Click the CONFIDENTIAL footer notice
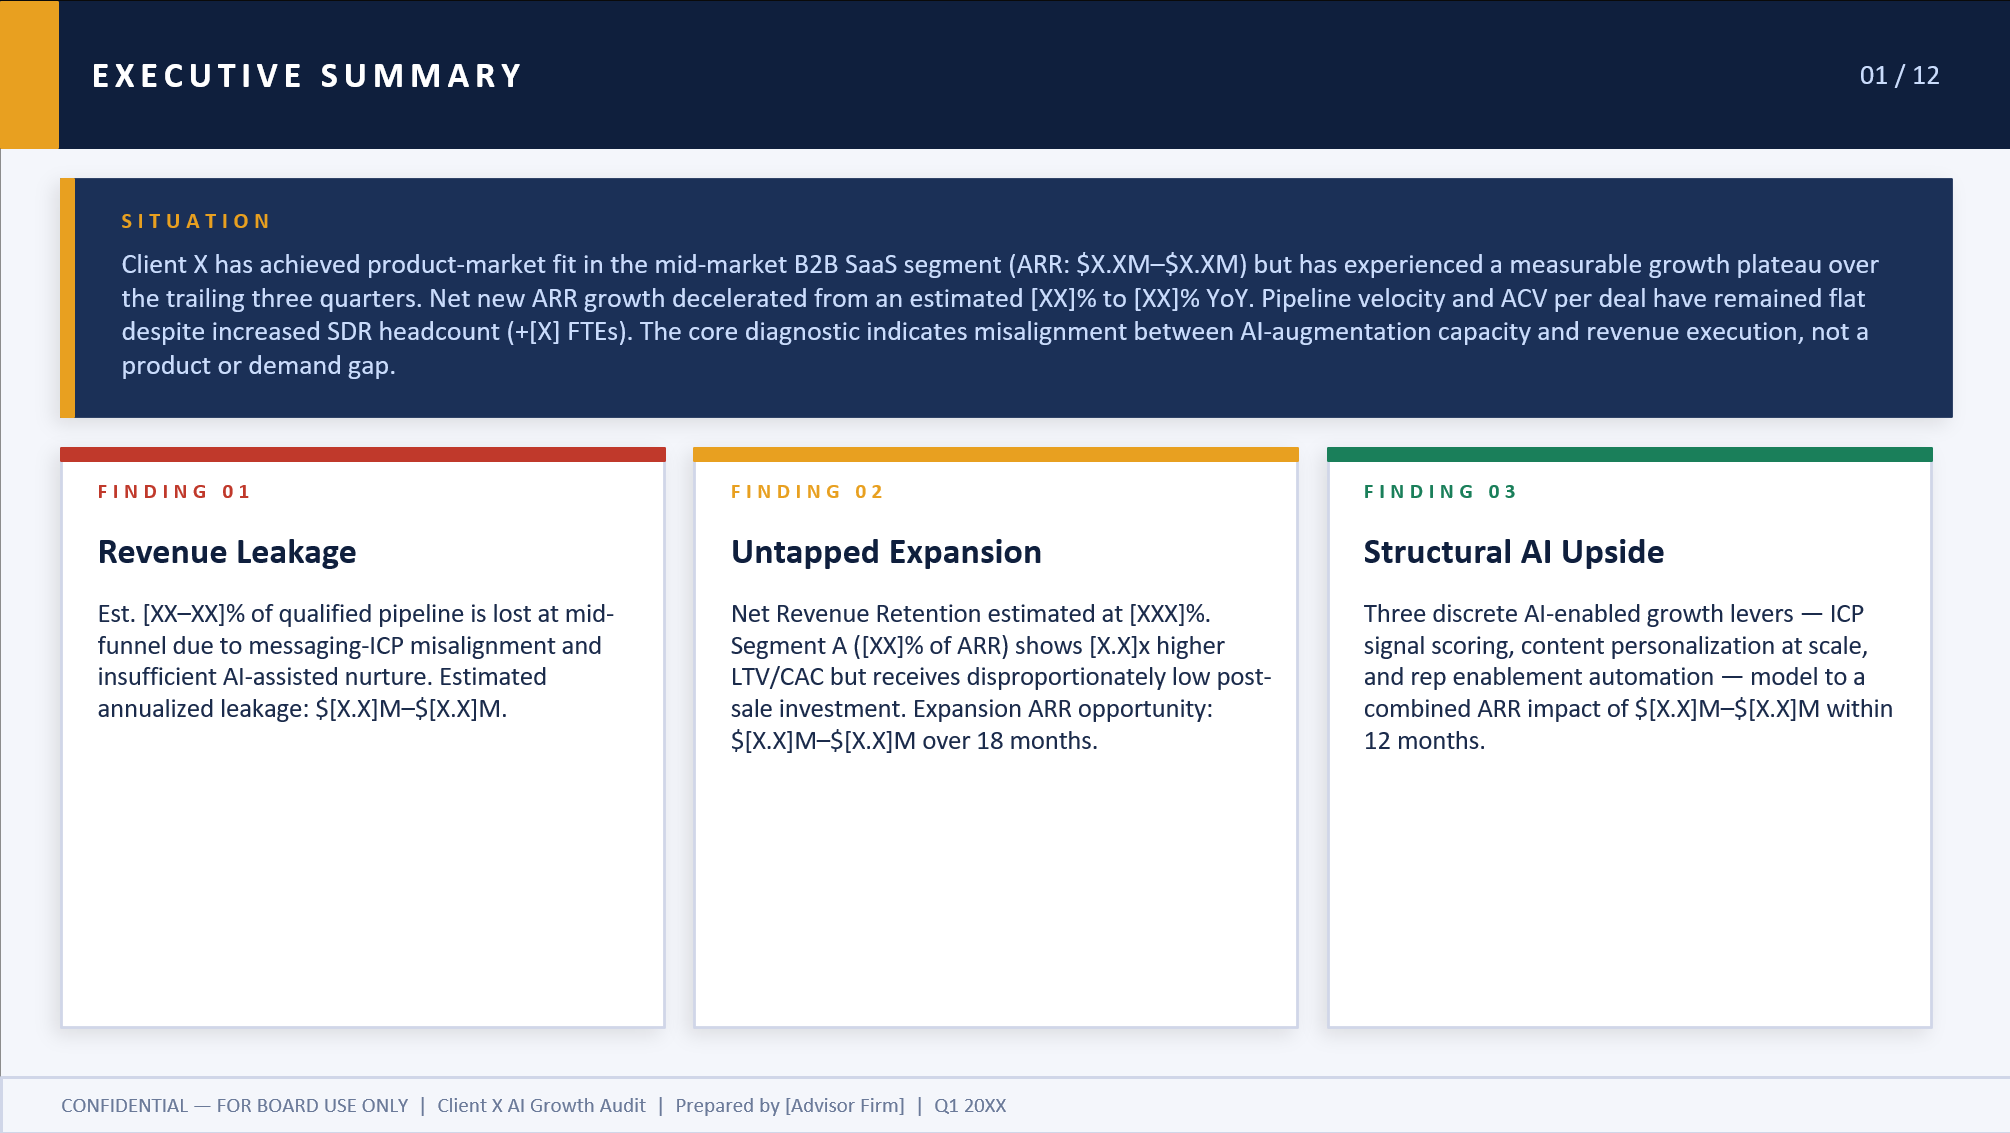 tap(234, 1106)
